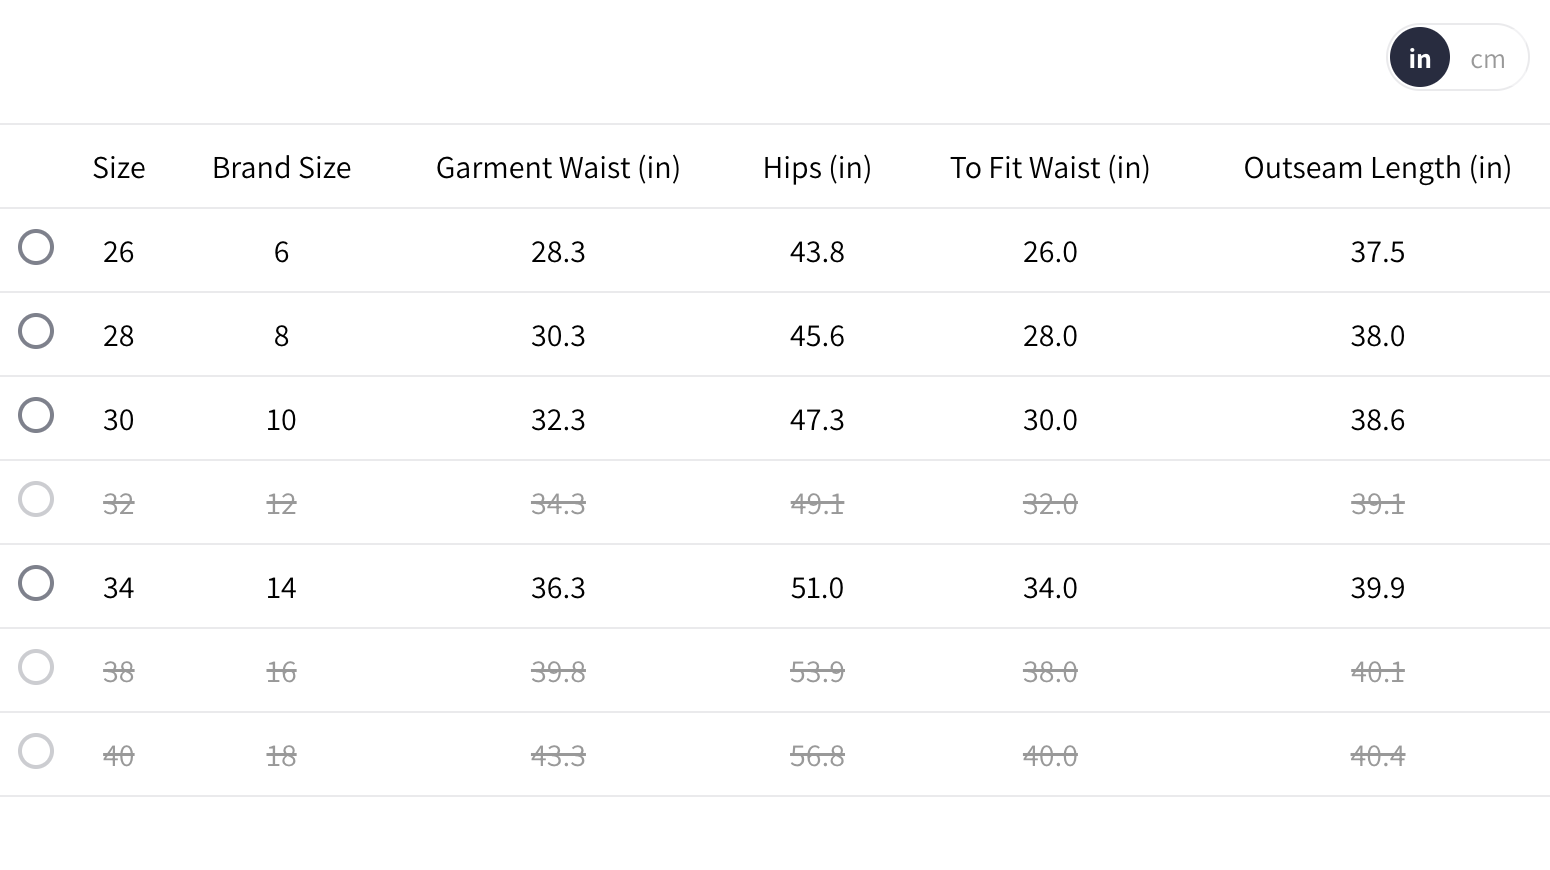This screenshot has height=870, width=1550.
Task: Click the 28.3 garment waist value
Action: point(558,252)
